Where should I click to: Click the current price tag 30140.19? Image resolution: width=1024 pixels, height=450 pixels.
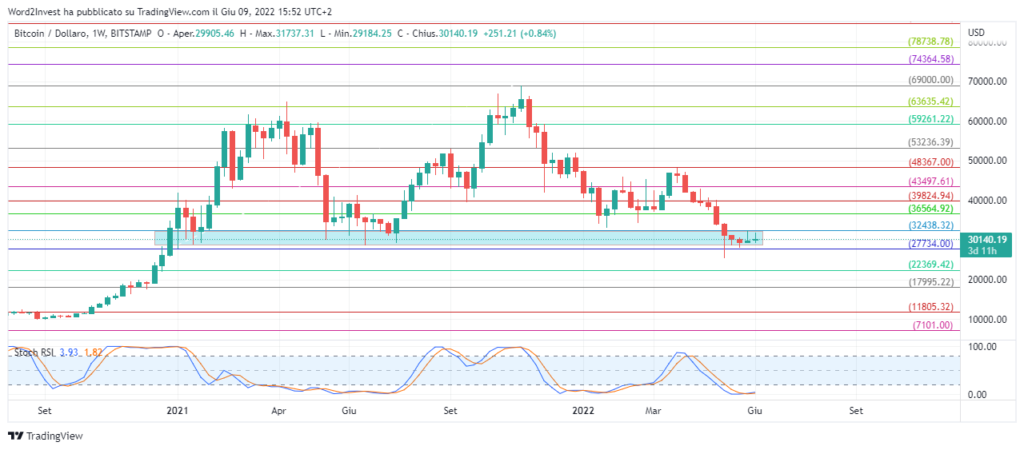click(986, 240)
